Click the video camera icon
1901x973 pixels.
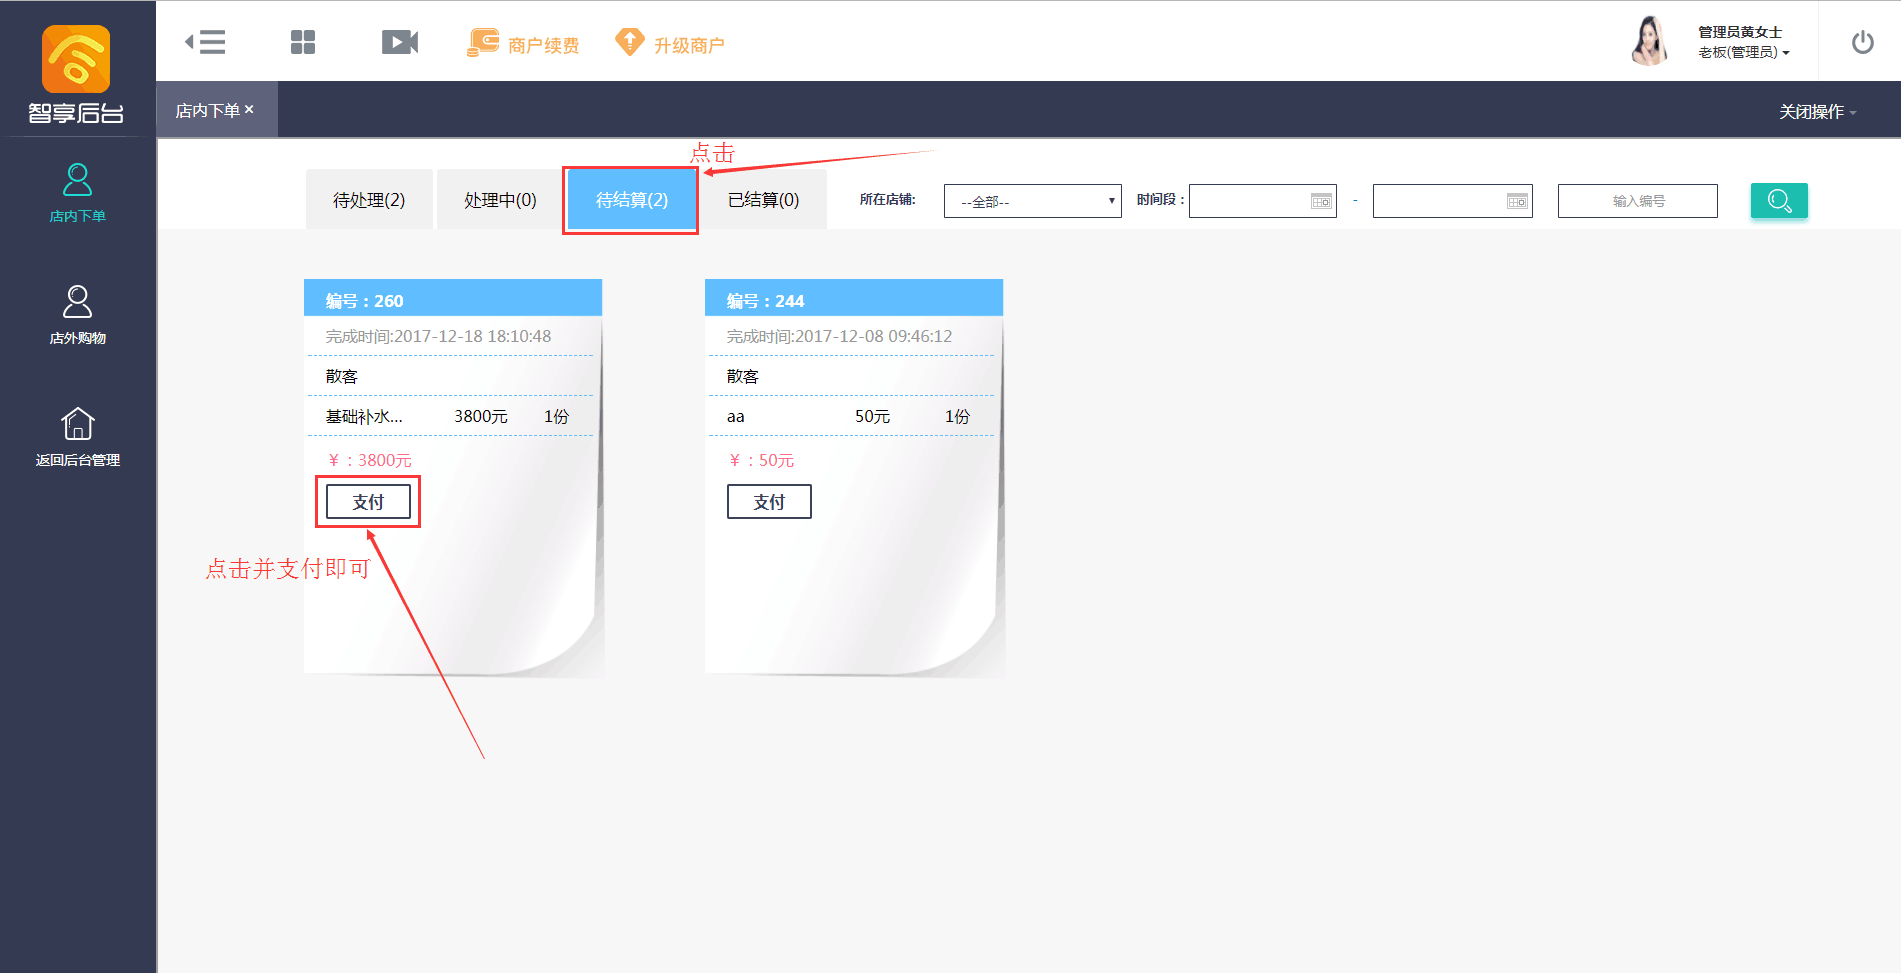(400, 42)
